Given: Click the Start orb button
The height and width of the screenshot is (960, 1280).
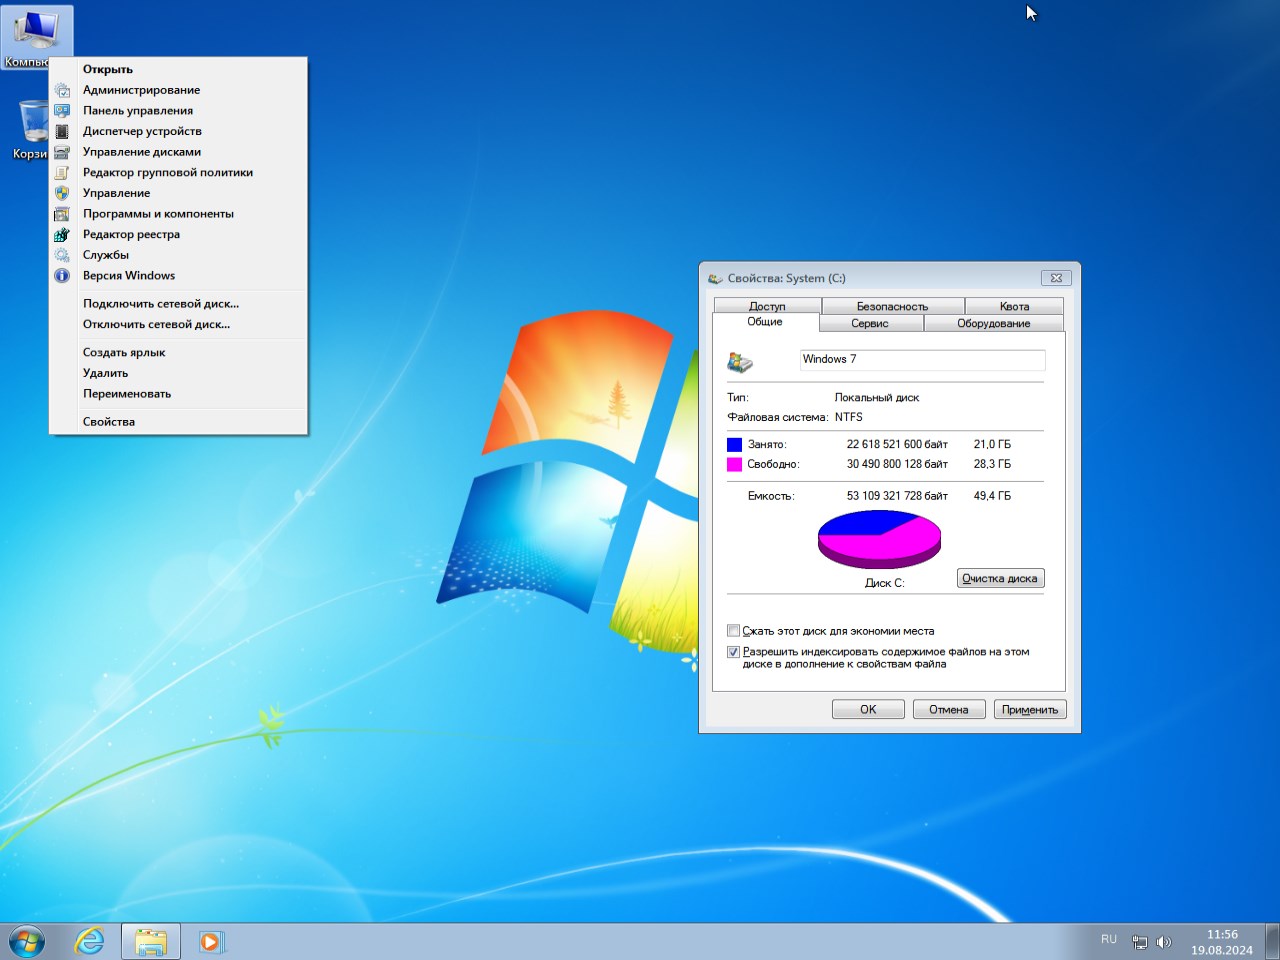Looking at the screenshot, I should (x=27, y=941).
